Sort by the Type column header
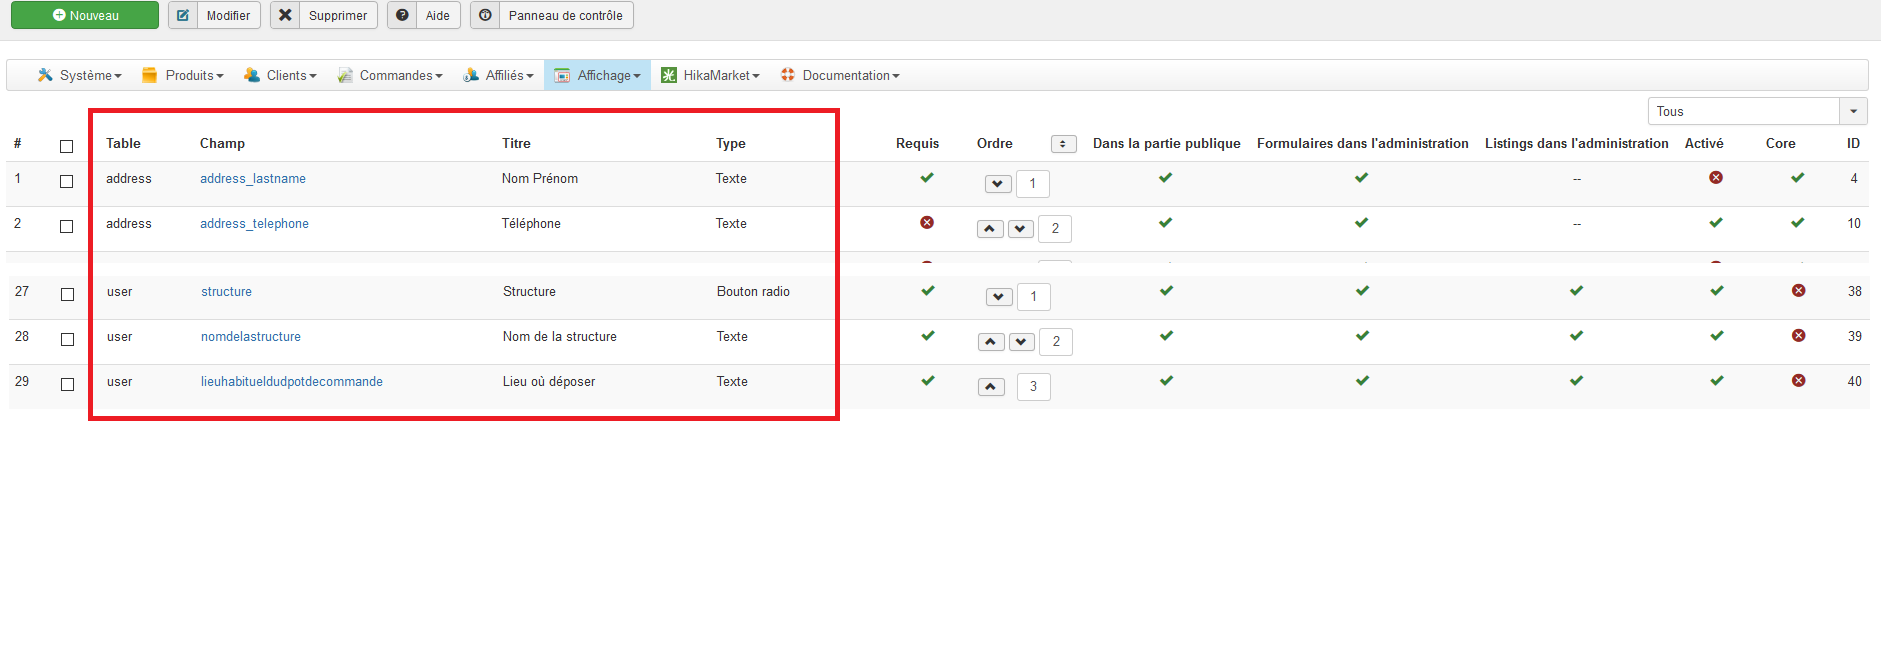The height and width of the screenshot is (671, 1881). 731,144
